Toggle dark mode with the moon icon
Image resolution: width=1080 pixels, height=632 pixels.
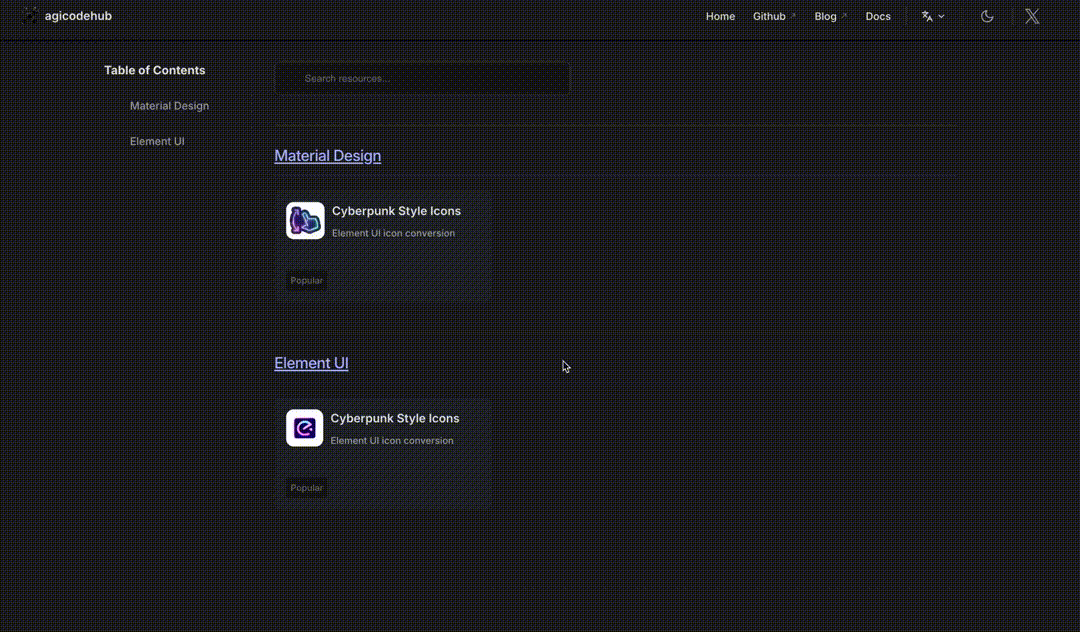click(x=987, y=16)
